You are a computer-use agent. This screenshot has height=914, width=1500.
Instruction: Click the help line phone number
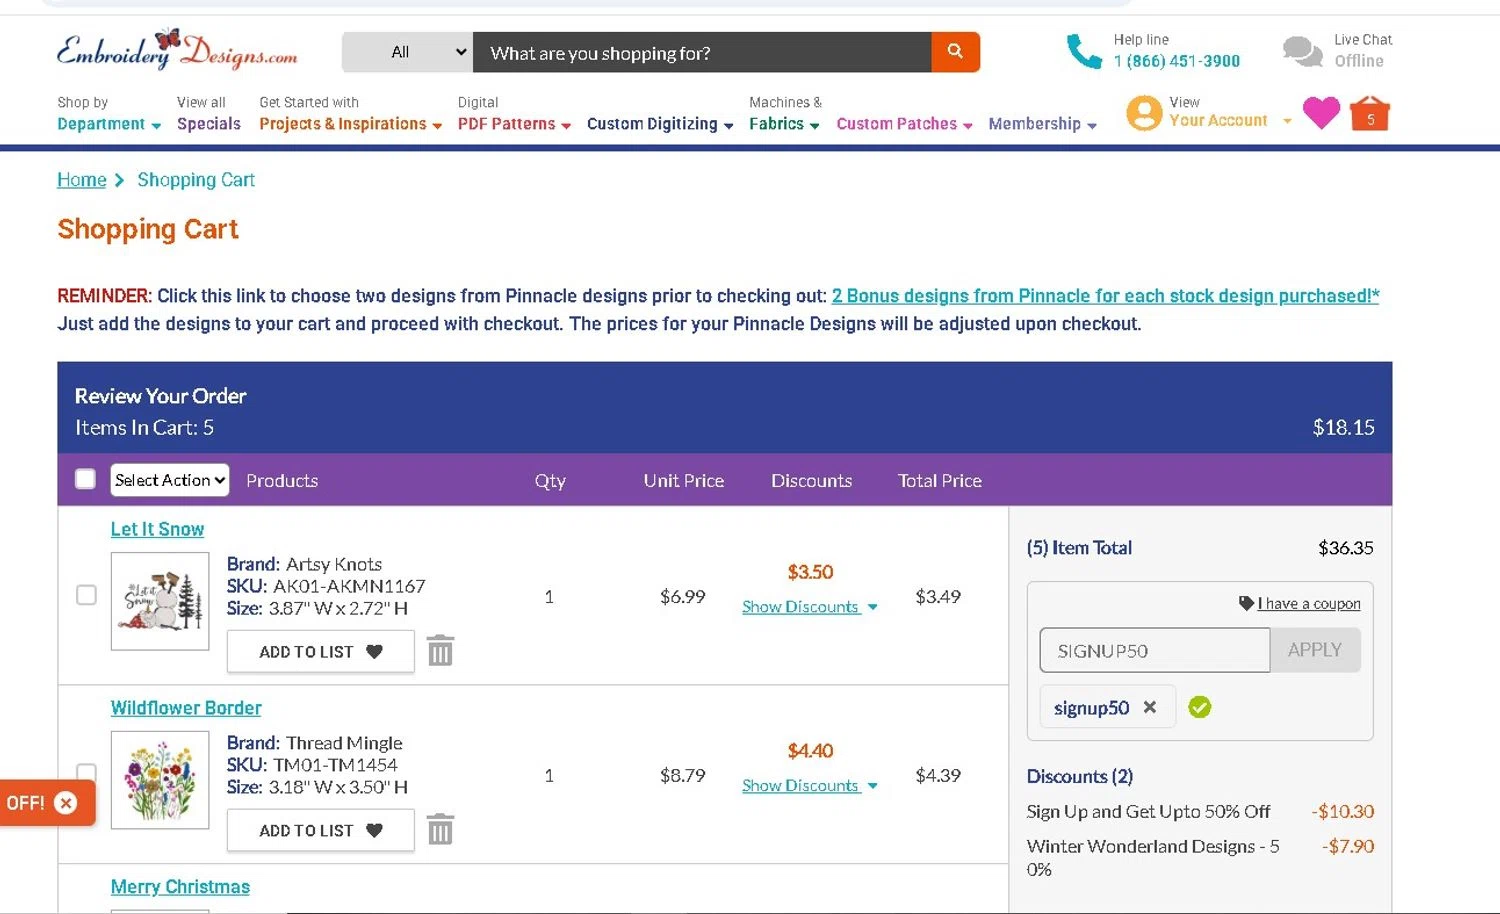pyautogui.click(x=1177, y=61)
